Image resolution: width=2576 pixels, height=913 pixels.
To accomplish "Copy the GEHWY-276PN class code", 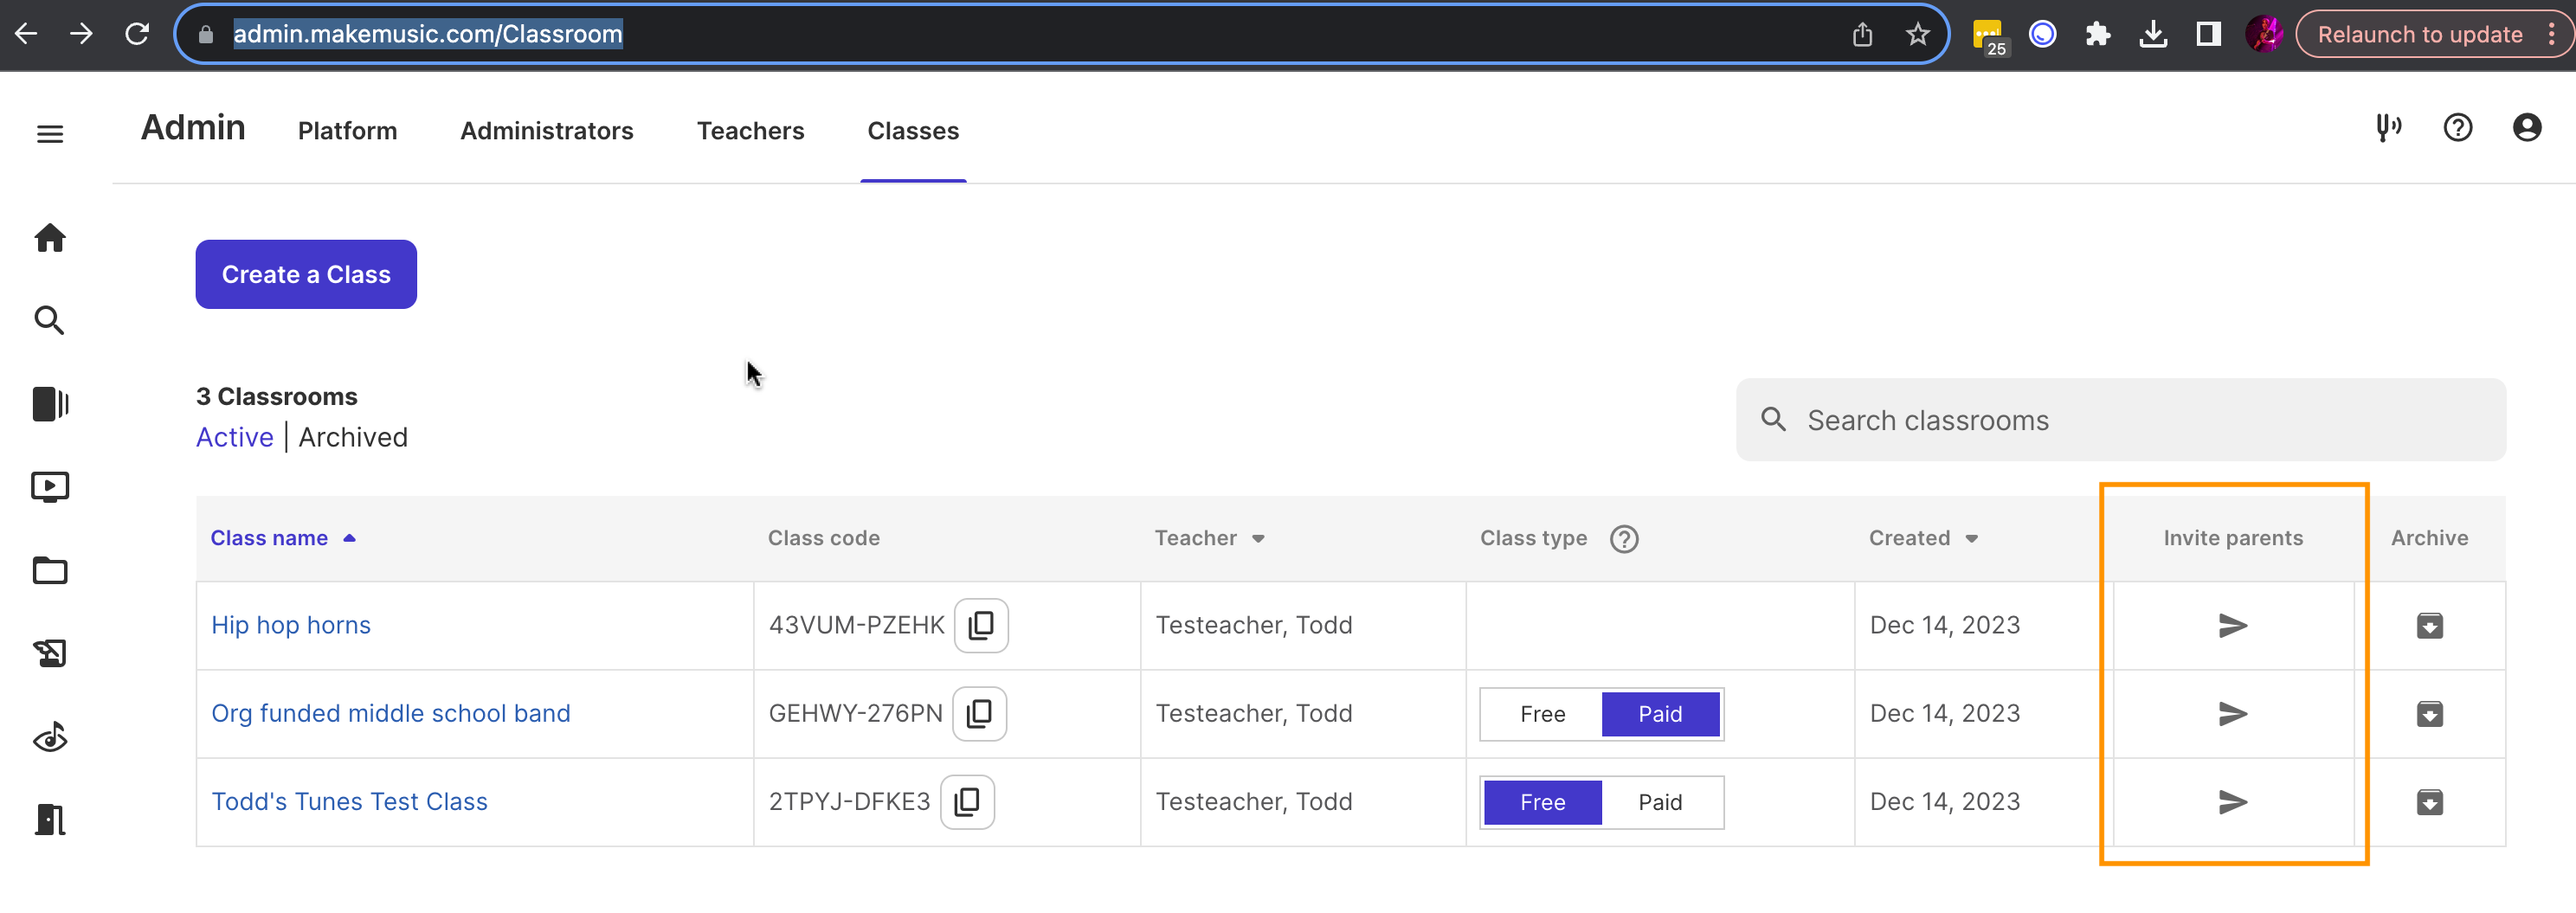I will [x=979, y=713].
